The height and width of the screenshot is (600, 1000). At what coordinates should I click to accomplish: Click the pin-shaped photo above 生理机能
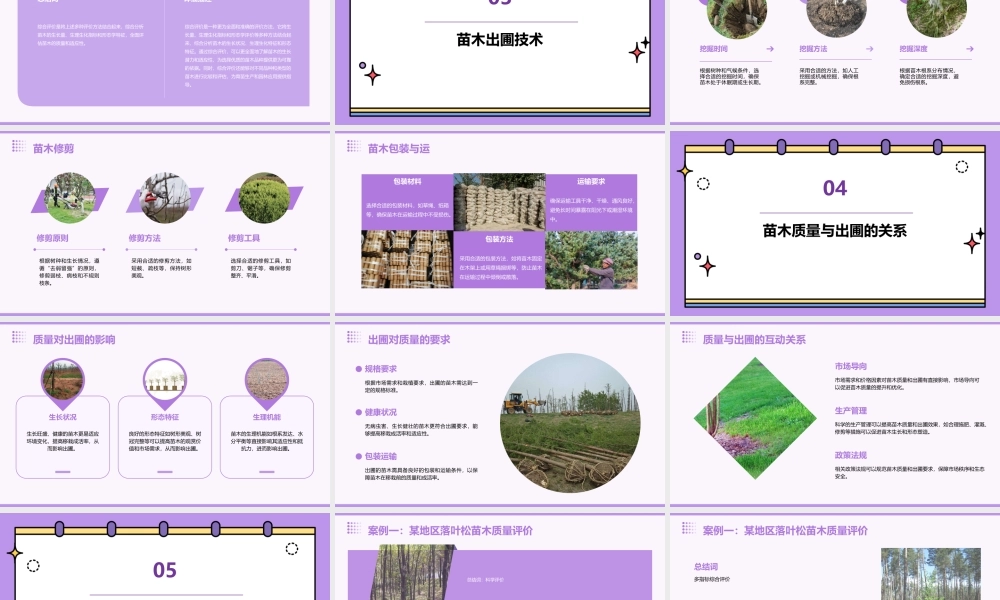click(x=267, y=383)
